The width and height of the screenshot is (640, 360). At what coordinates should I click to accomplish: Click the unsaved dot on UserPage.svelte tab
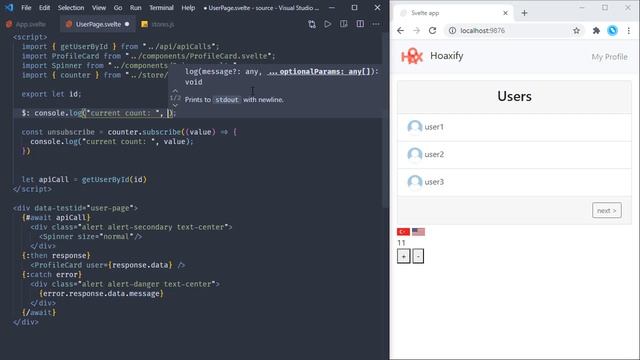pyautogui.click(x=127, y=24)
